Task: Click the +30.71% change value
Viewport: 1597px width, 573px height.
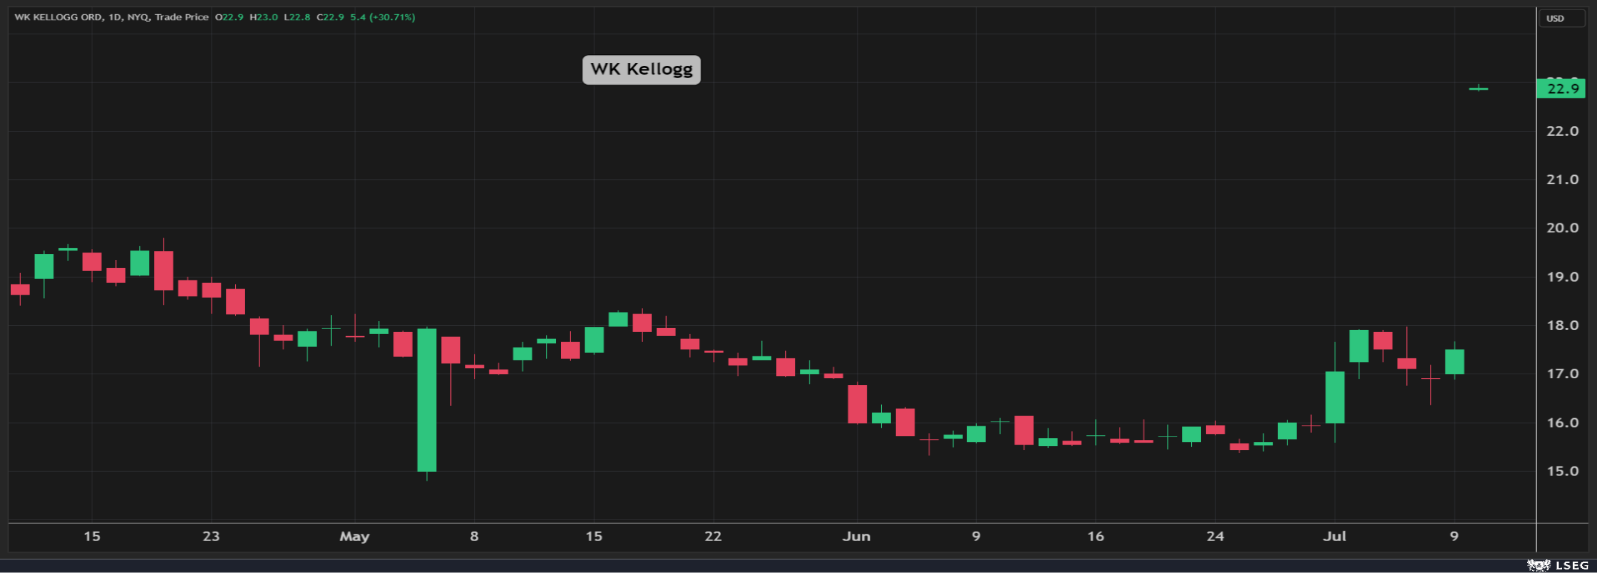Action: 391,17
